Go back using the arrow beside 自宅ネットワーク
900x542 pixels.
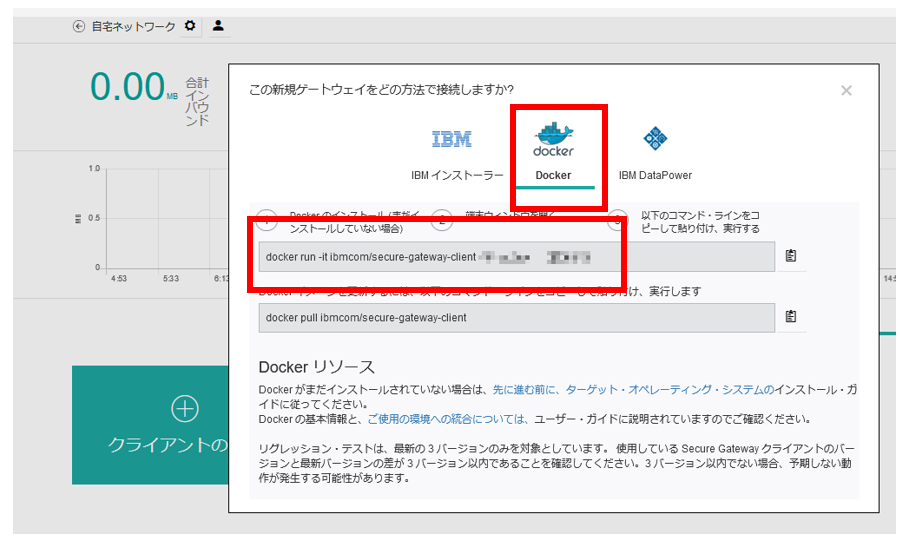tap(79, 26)
